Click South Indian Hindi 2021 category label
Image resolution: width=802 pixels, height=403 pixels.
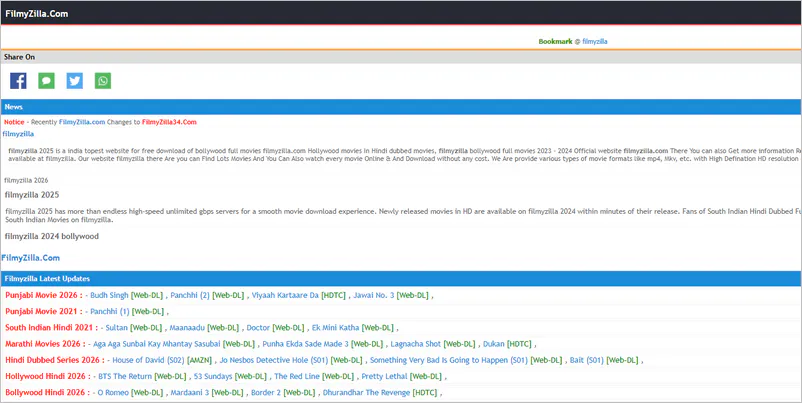(52, 328)
